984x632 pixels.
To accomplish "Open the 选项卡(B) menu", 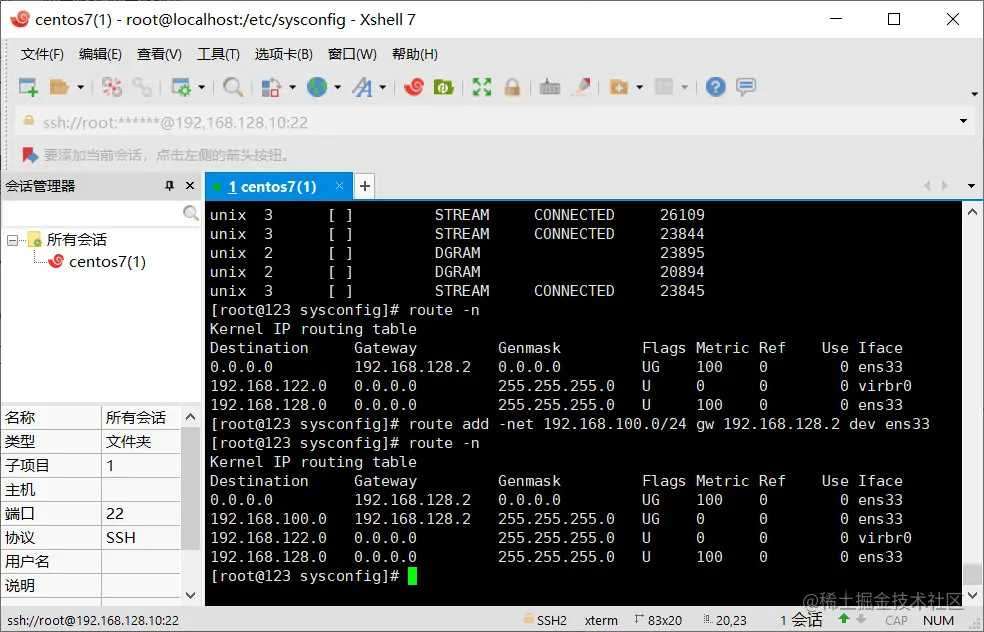I will (x=284, y=54).
